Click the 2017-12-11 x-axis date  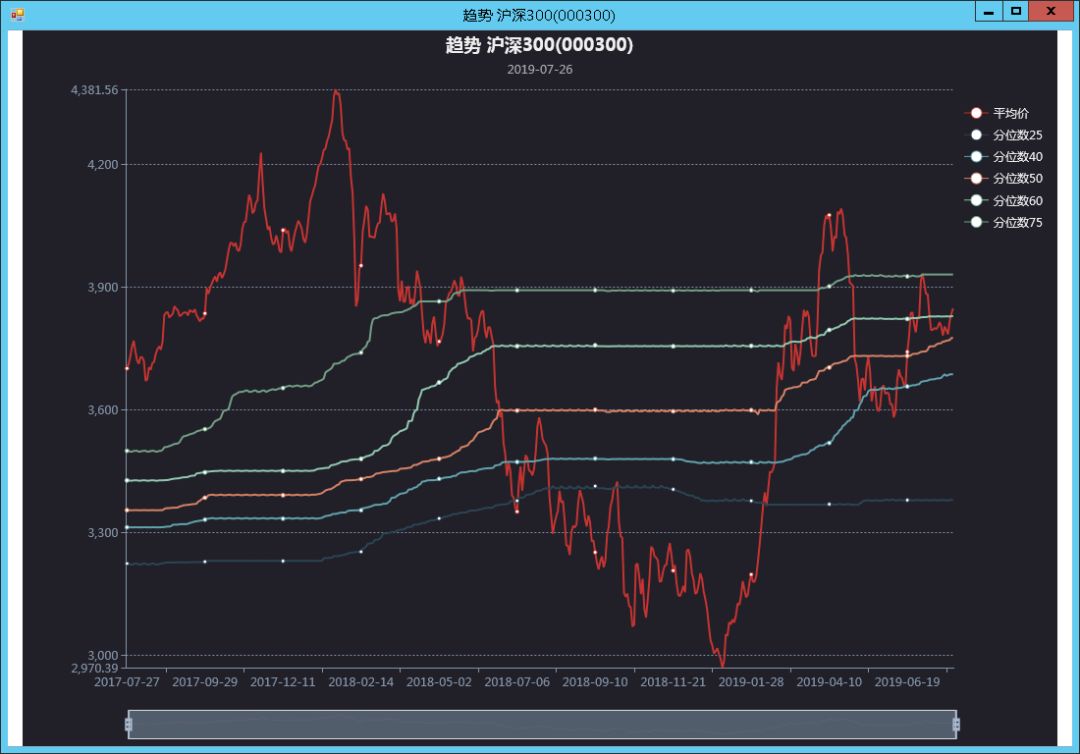282,682
